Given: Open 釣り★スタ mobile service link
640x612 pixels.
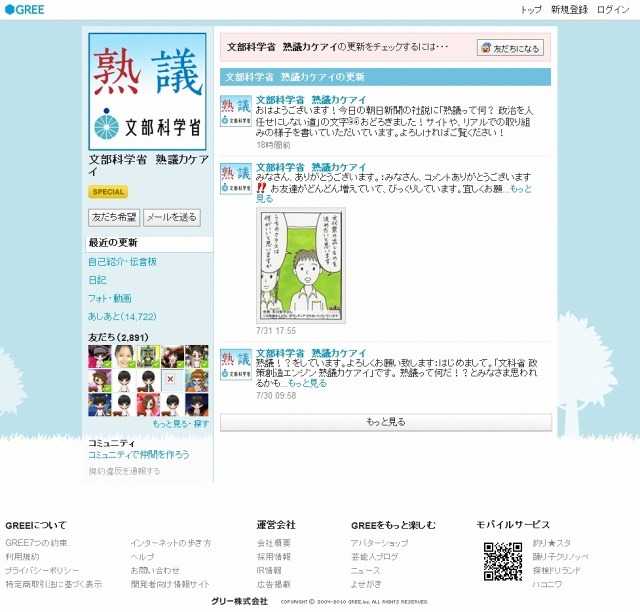Looking at the screenshot, I should [552, 543].
